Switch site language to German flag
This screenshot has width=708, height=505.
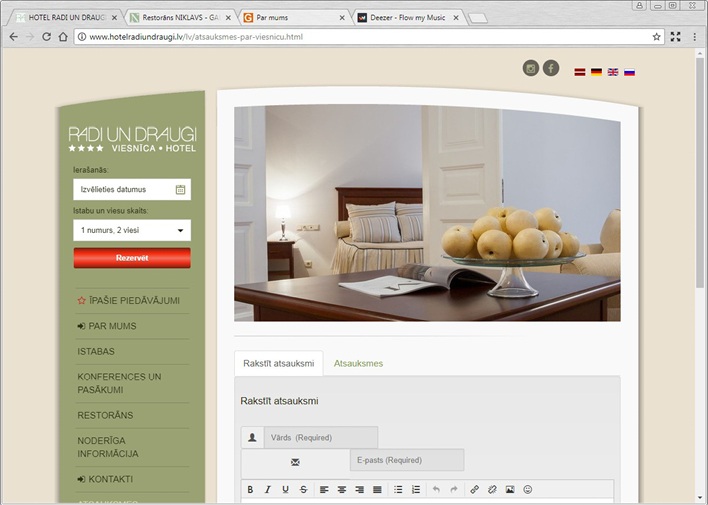click(x=596, y=72)
